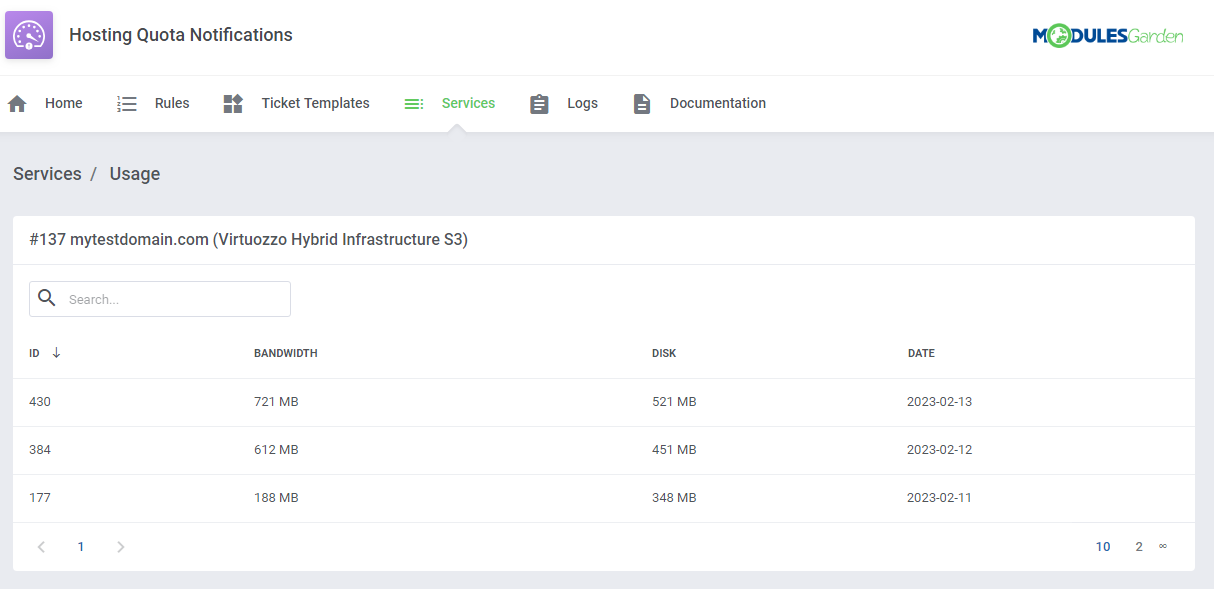This screenshot has height=589, width=1214.
Task: Click the ID column sort arrow
Action: [x=56, y=352]
